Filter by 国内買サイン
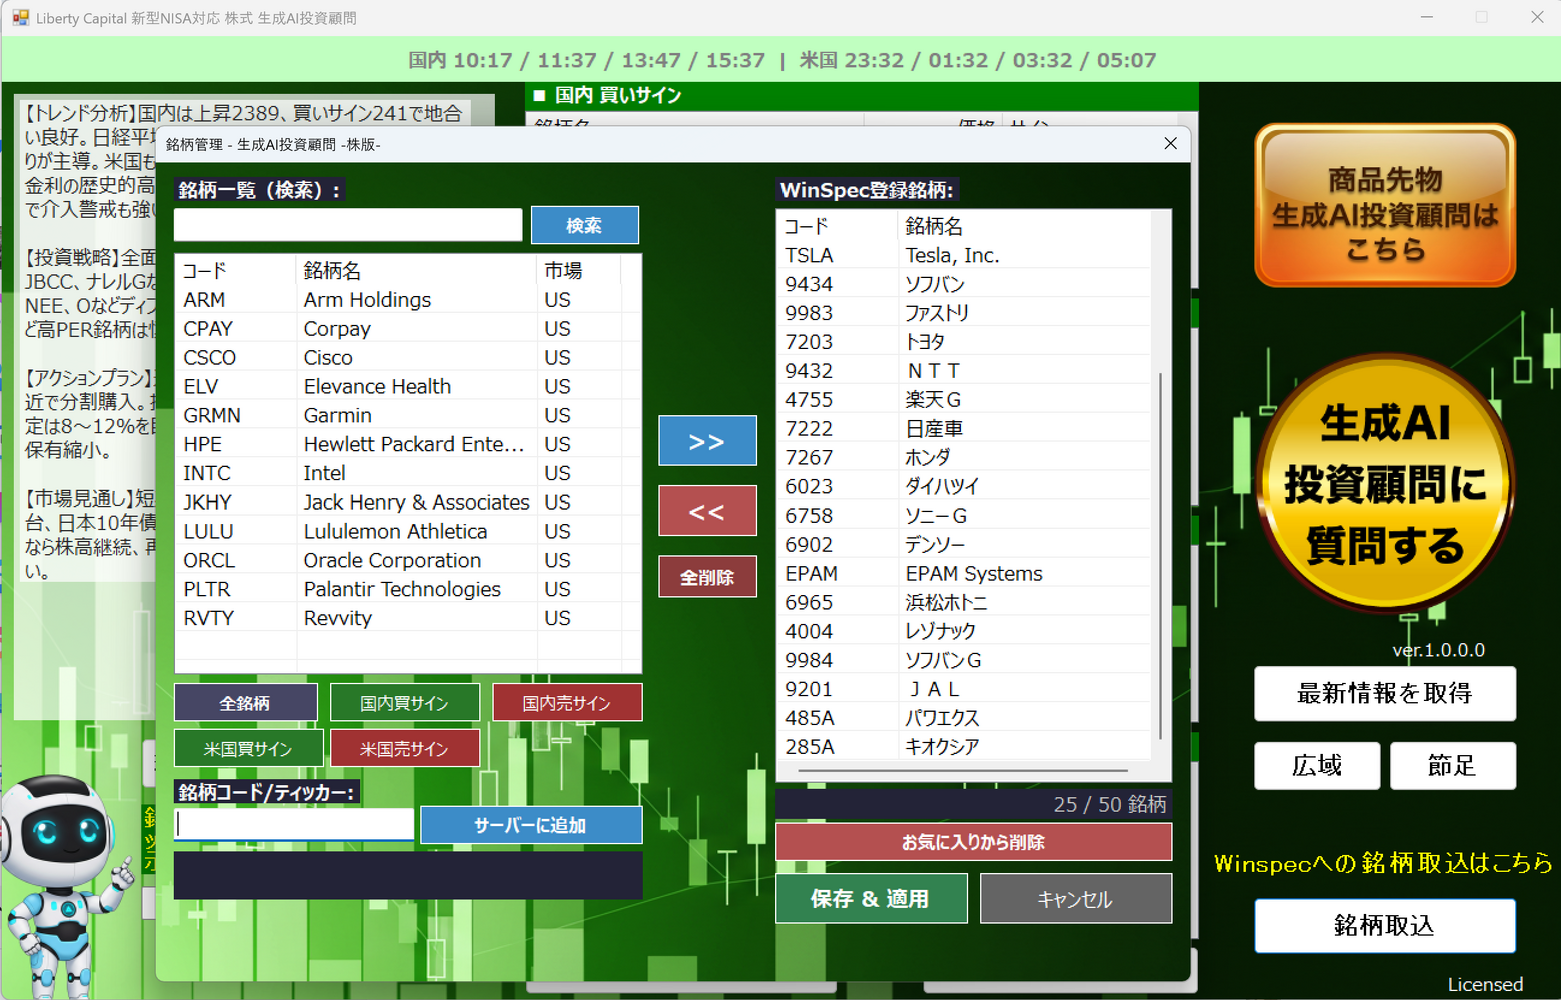Image resolution: width=1561 pixels, height=1000 pixels. 404,703
